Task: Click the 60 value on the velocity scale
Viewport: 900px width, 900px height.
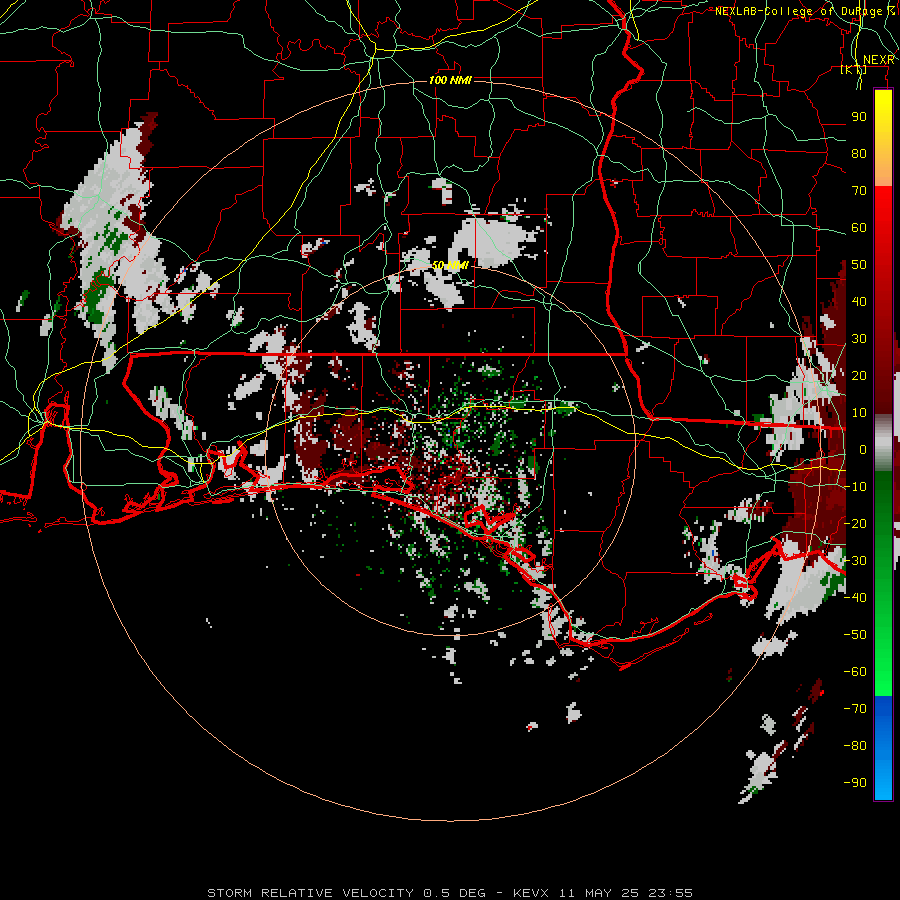Action: click(x=859, y=227)
